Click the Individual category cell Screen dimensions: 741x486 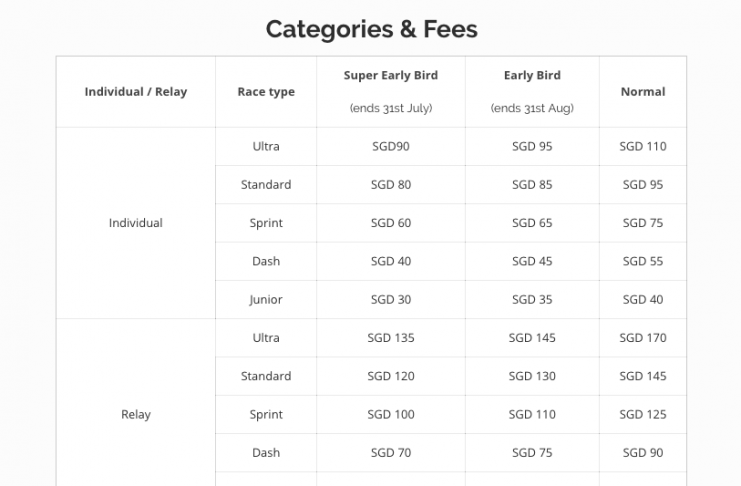(136, 223)
